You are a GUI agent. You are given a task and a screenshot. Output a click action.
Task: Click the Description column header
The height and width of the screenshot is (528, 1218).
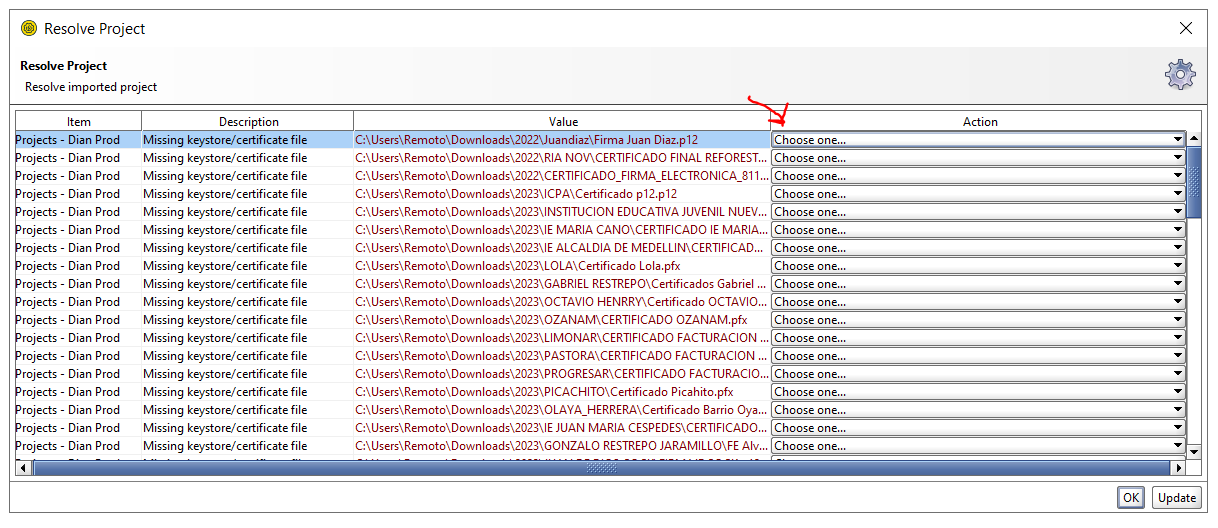pyautogui.click(x=248, y=122)
